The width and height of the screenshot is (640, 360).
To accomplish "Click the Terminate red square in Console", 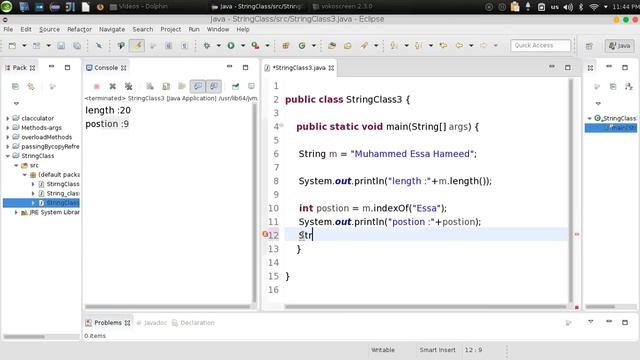I will 97,86.
